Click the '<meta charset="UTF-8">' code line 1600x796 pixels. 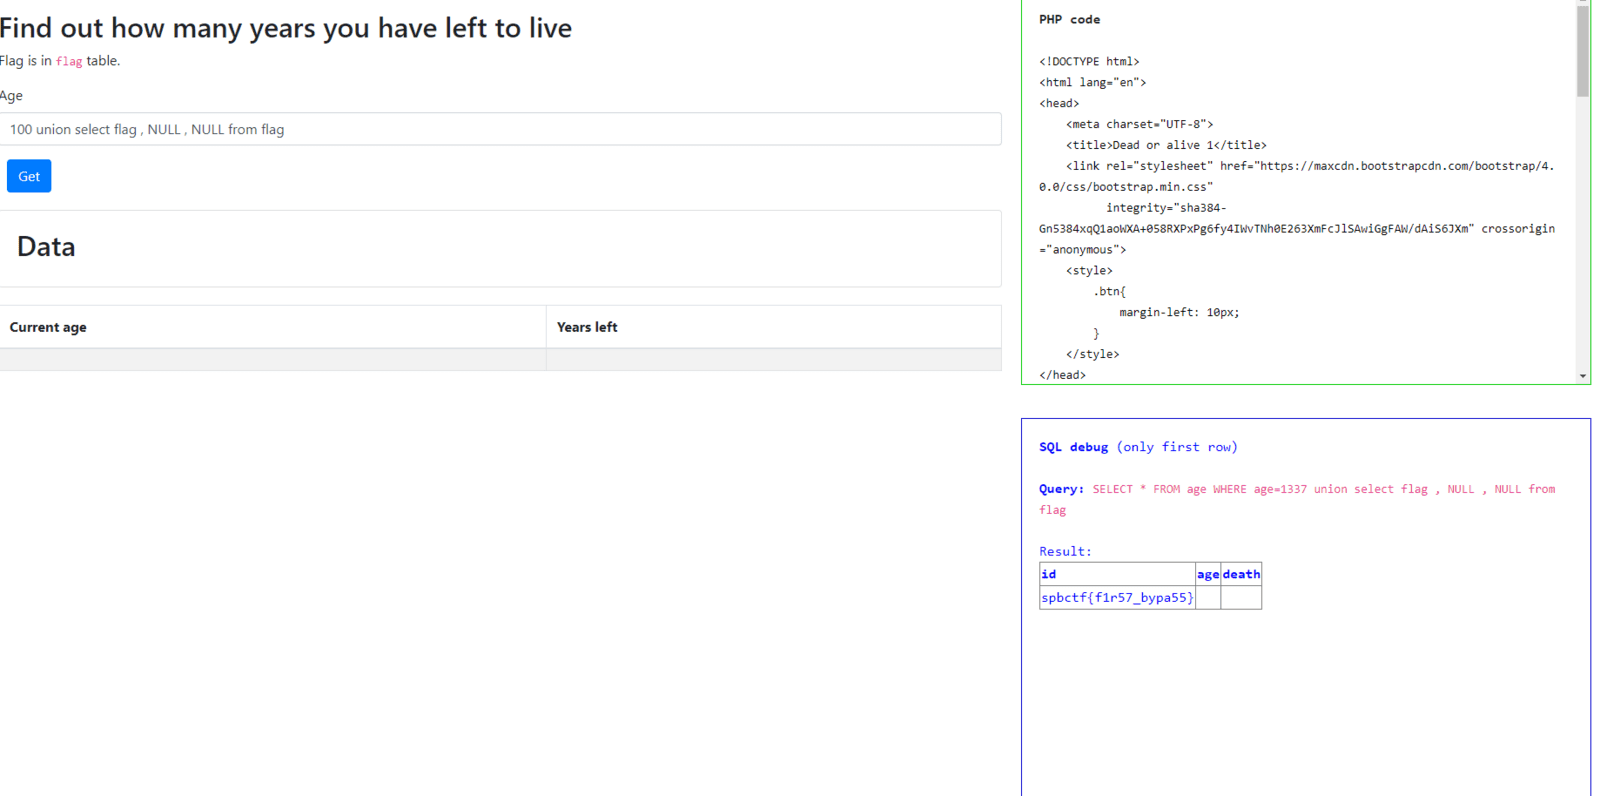tap(1139, 124)
